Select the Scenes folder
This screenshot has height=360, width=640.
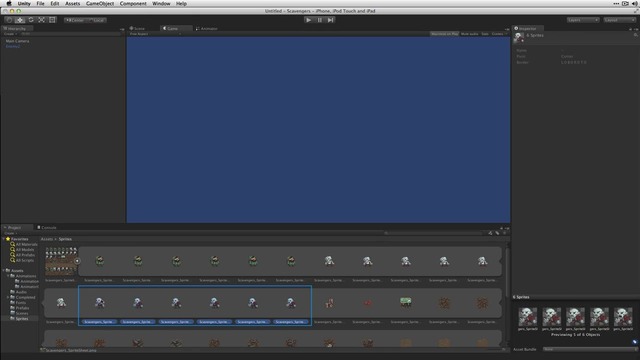[x=20, y=313]
